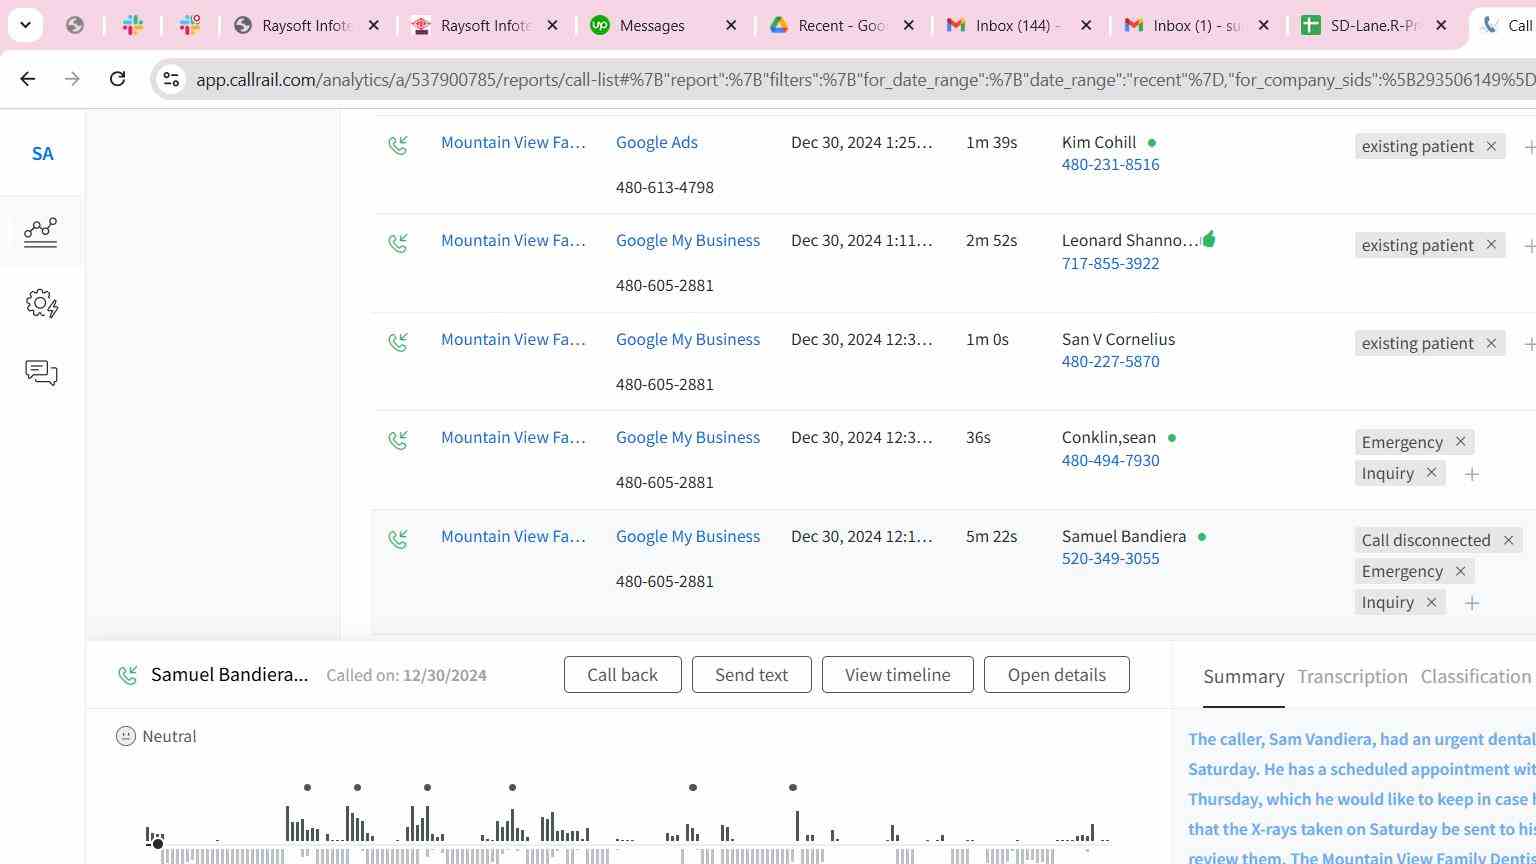This screenshot has height=864, width=1536.
Task: Open phone number 717-855-3922 link
Action: (1110, 264)
